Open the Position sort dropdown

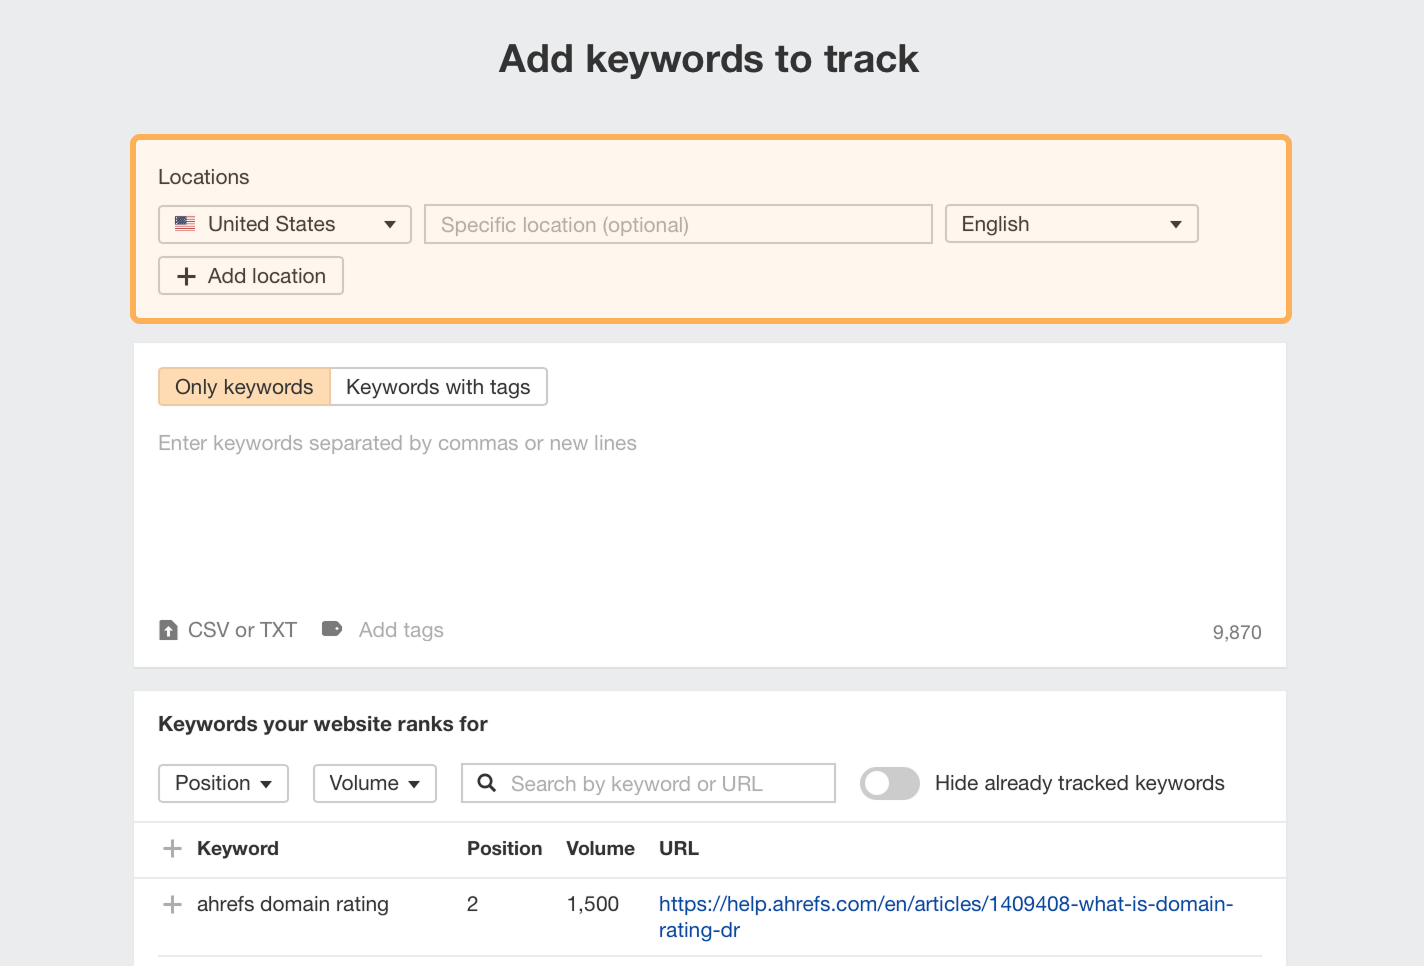(223, 783)
